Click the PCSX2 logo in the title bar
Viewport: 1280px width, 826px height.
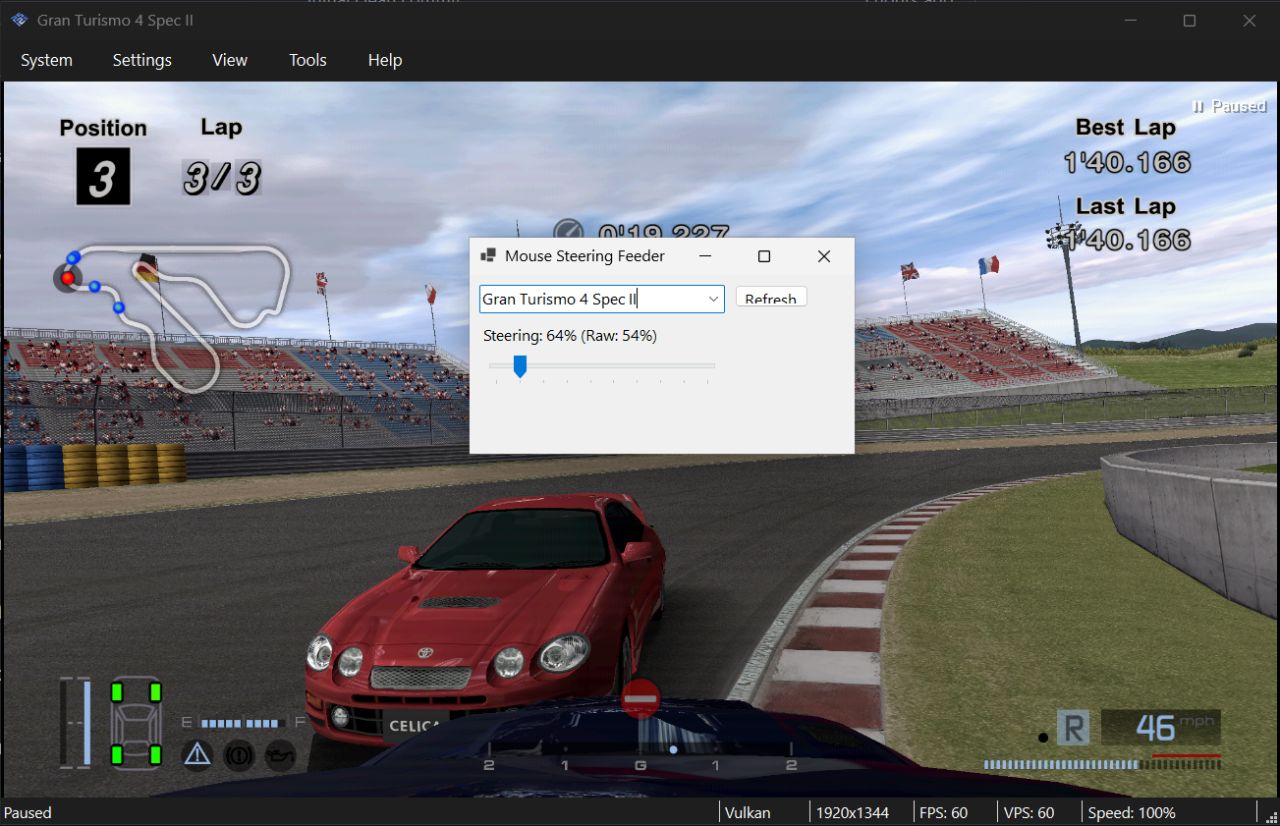[x=18, y=19]
